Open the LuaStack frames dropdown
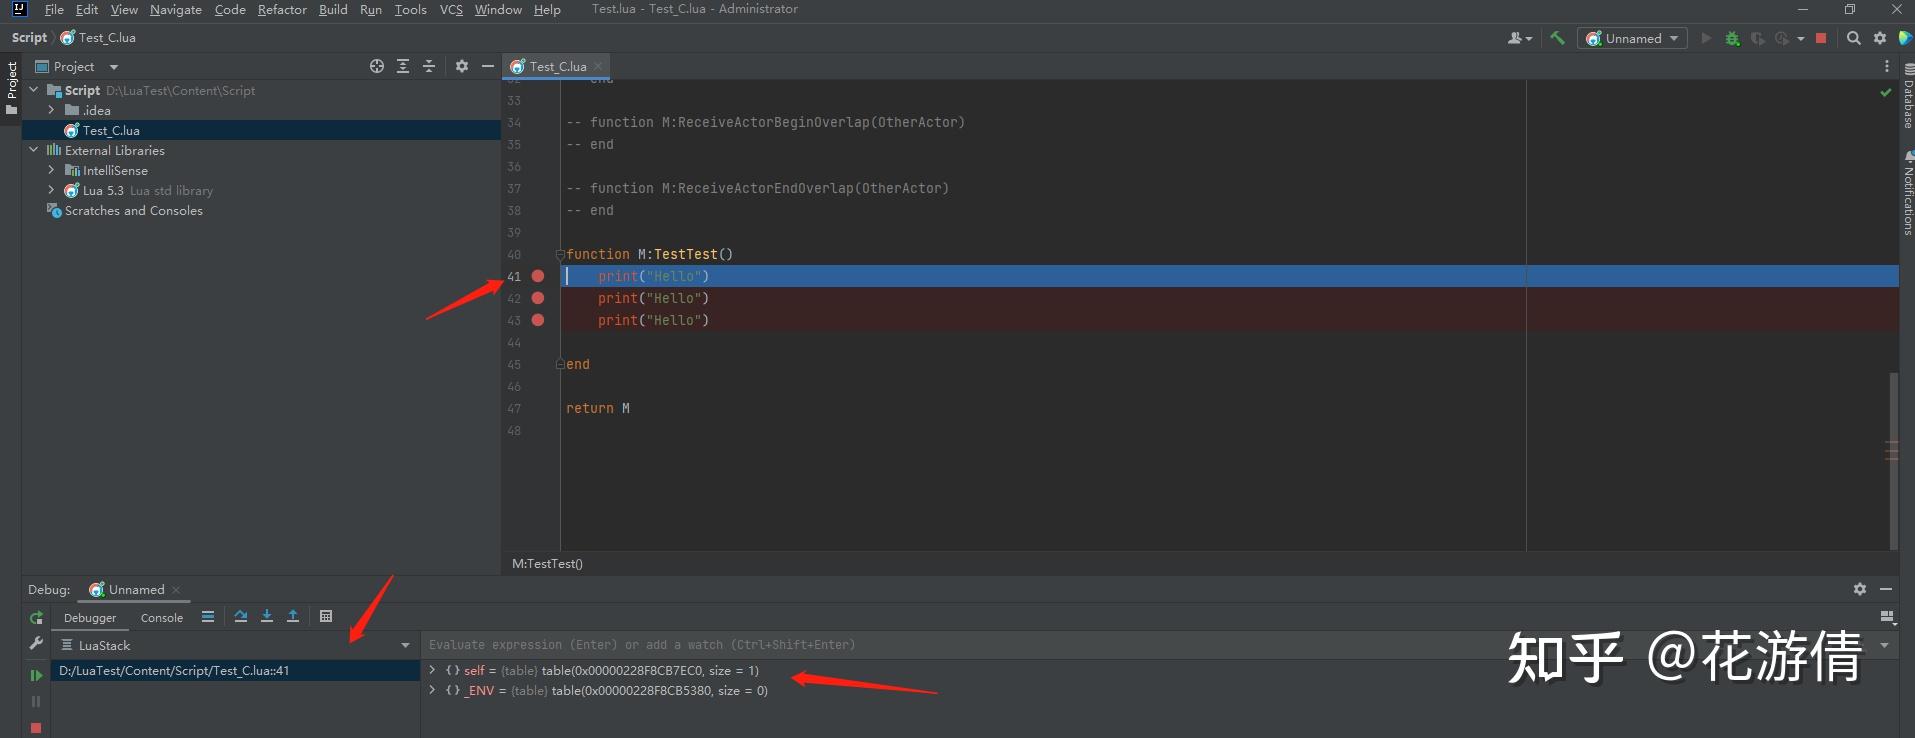Viewport: 1915px width, 738px height. click(x=235, y=645)
